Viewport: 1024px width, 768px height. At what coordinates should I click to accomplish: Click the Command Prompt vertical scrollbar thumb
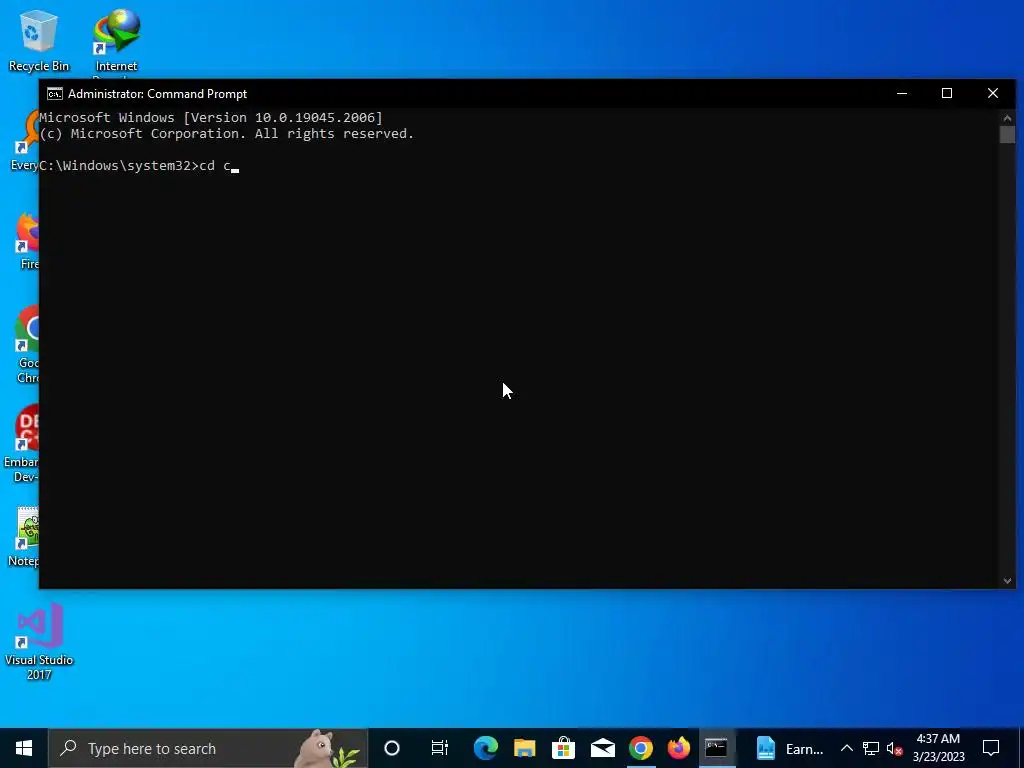click(x=1007, y=135)
